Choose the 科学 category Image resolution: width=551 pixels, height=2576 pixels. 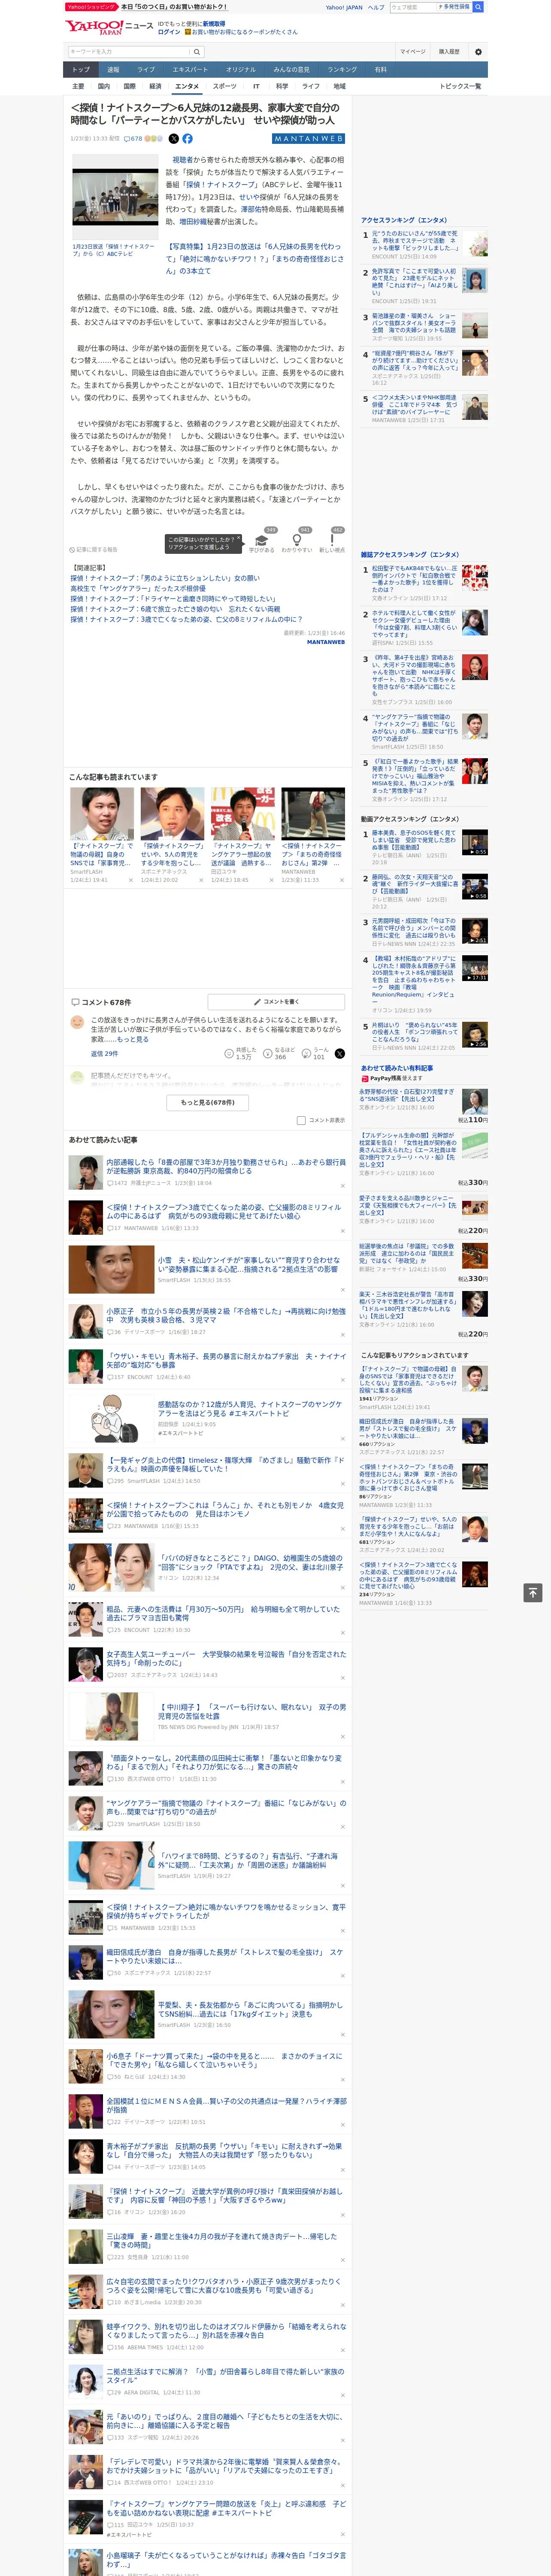(282, 86)
